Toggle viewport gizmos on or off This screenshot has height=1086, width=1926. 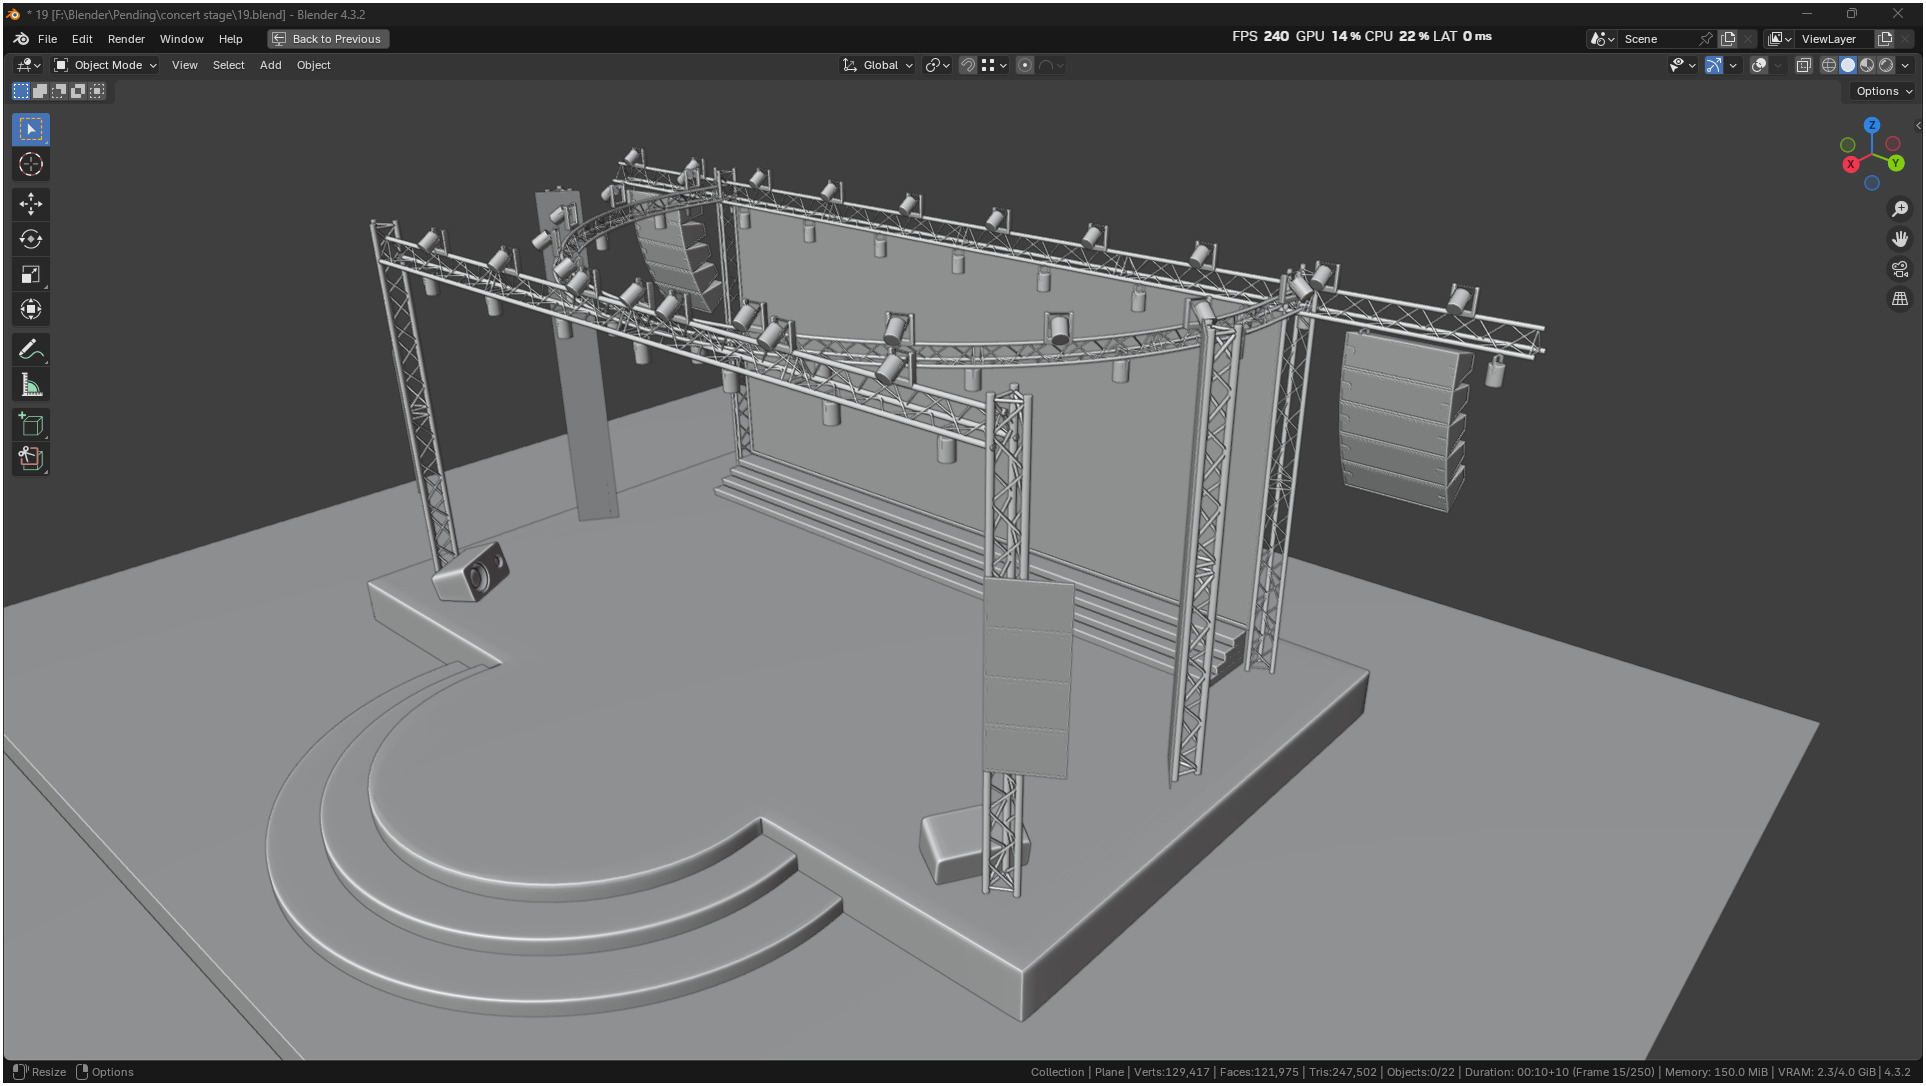(x=1713, y=65)
